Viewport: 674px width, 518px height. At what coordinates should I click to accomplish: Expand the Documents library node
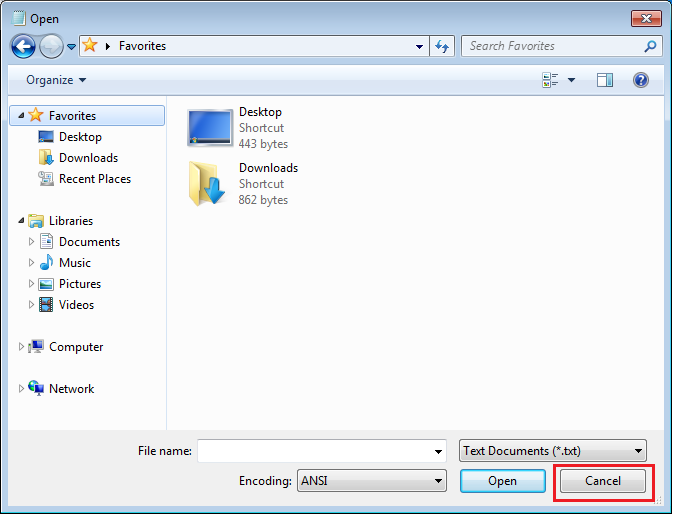[31, 242]
